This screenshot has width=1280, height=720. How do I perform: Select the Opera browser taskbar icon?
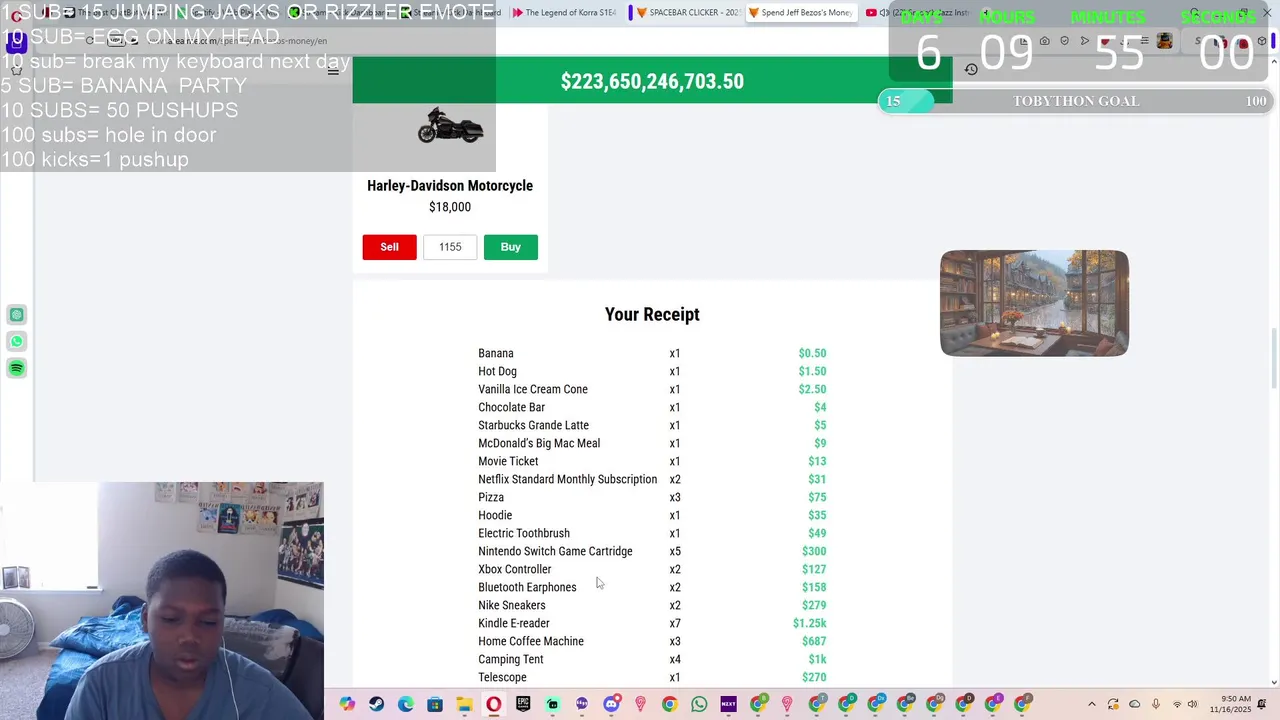[x=493, y=704]
